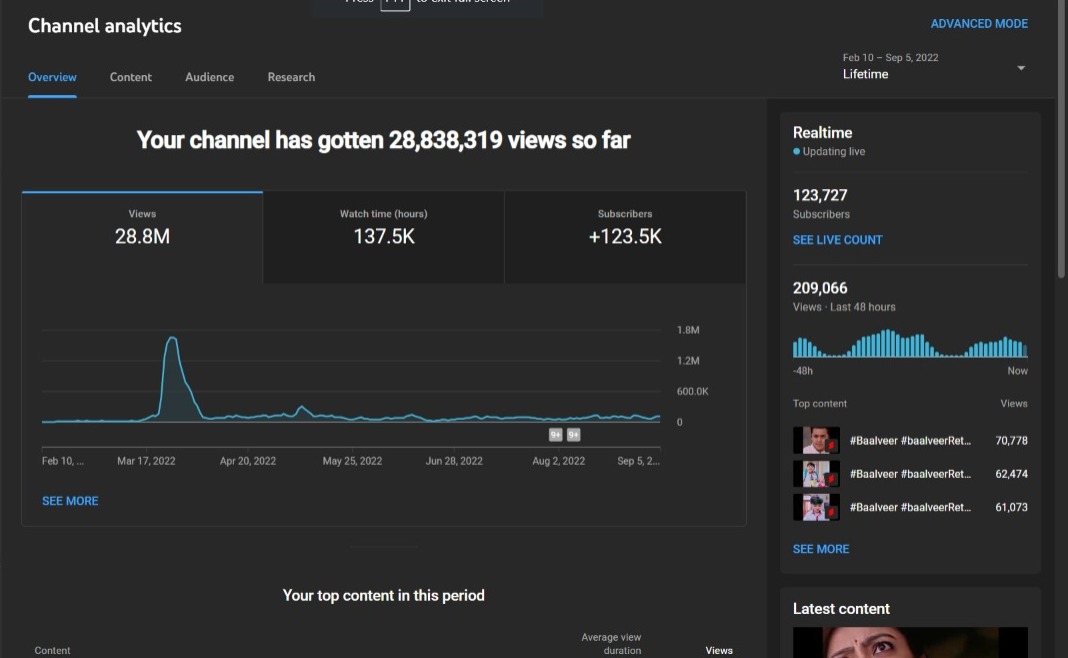
Task: Click the 123,727 subscribers count
Action: 820,195
